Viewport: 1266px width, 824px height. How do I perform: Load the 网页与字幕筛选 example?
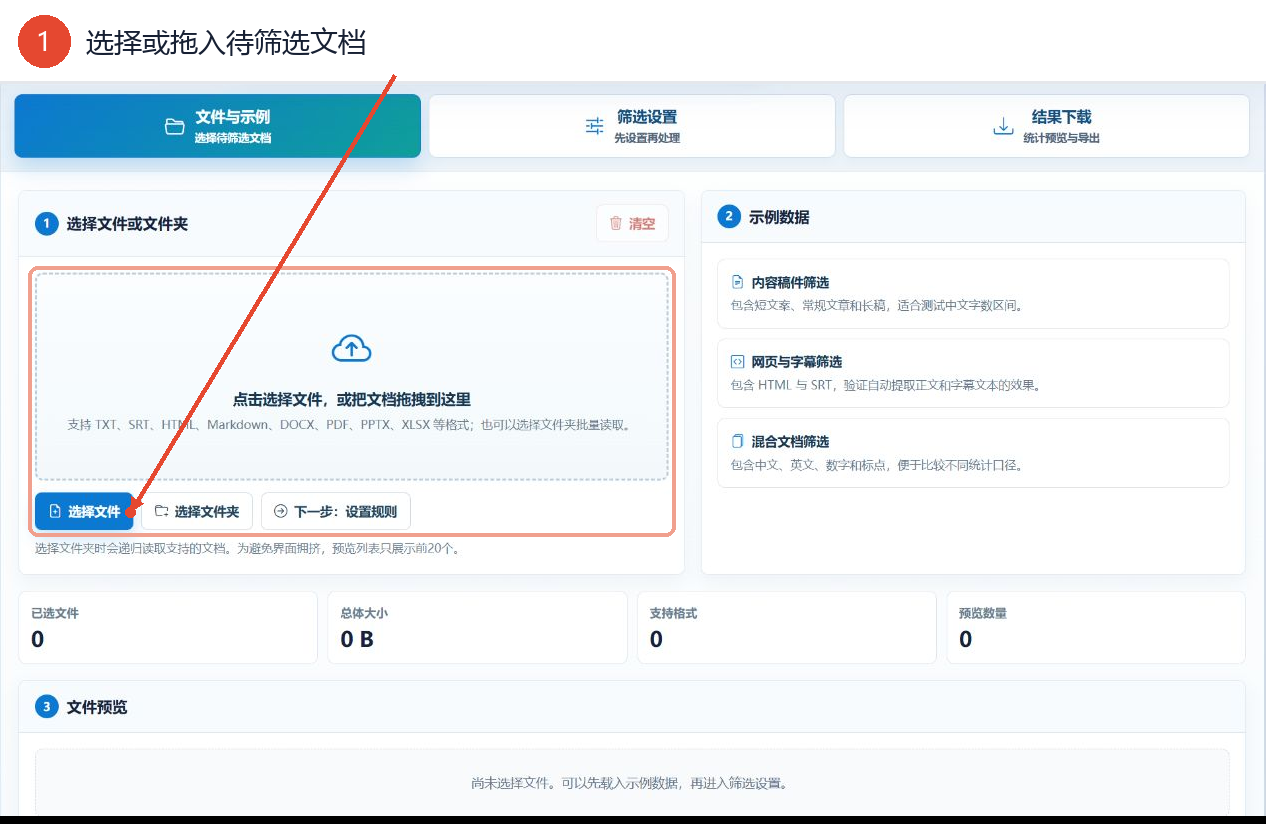point(973,373)
